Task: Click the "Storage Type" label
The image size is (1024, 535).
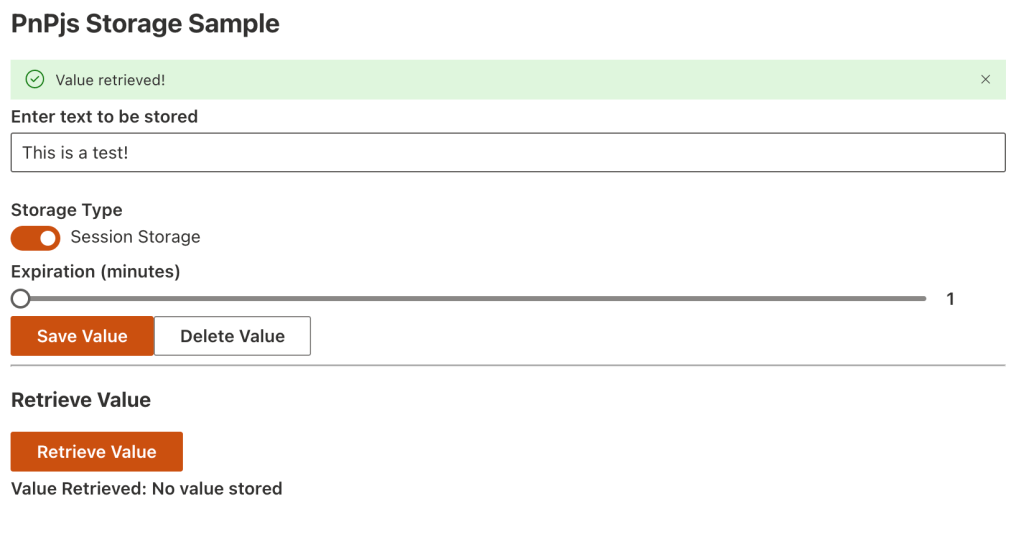Action: pyautogui.click(x=66, y=210)
